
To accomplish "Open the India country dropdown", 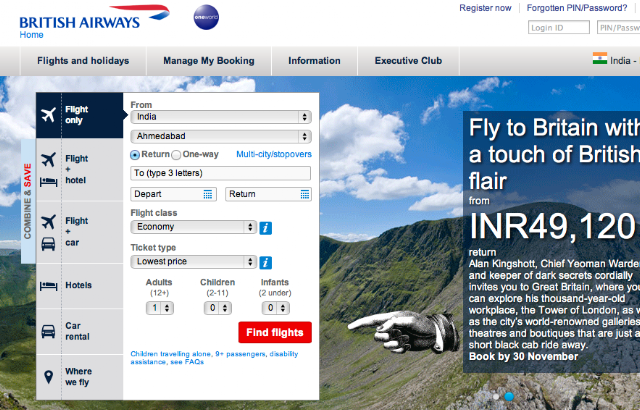I will [x=221, y=117].
